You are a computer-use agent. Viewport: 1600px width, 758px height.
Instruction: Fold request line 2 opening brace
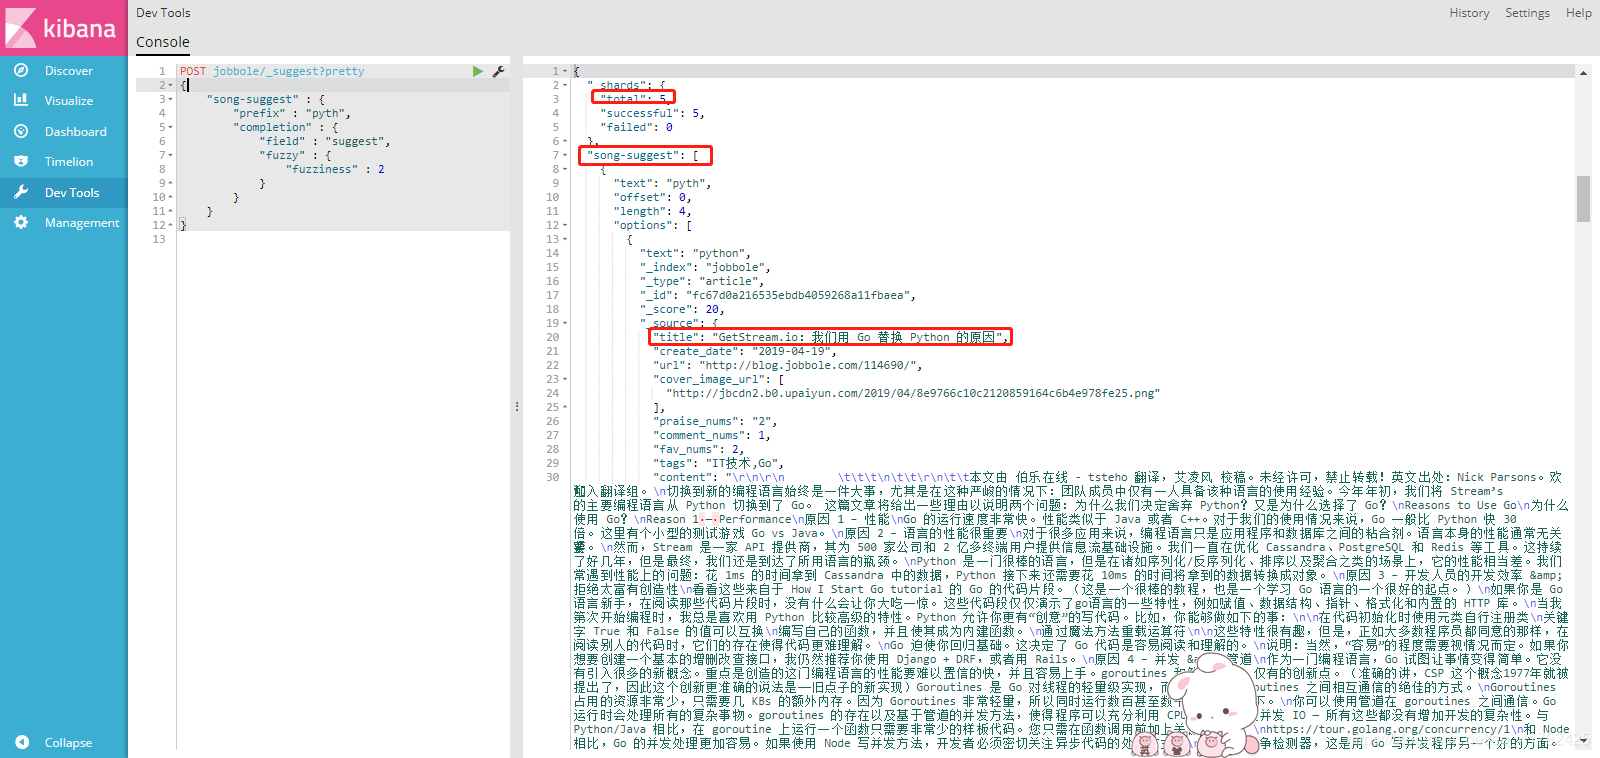click(171, 85)
